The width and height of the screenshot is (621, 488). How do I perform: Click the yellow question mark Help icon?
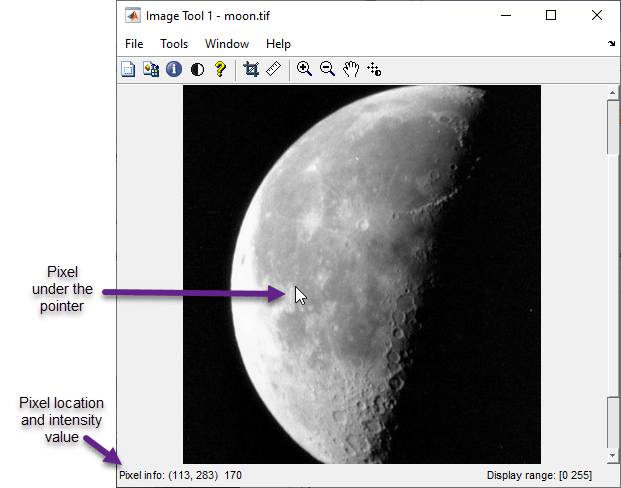(220, 69)
